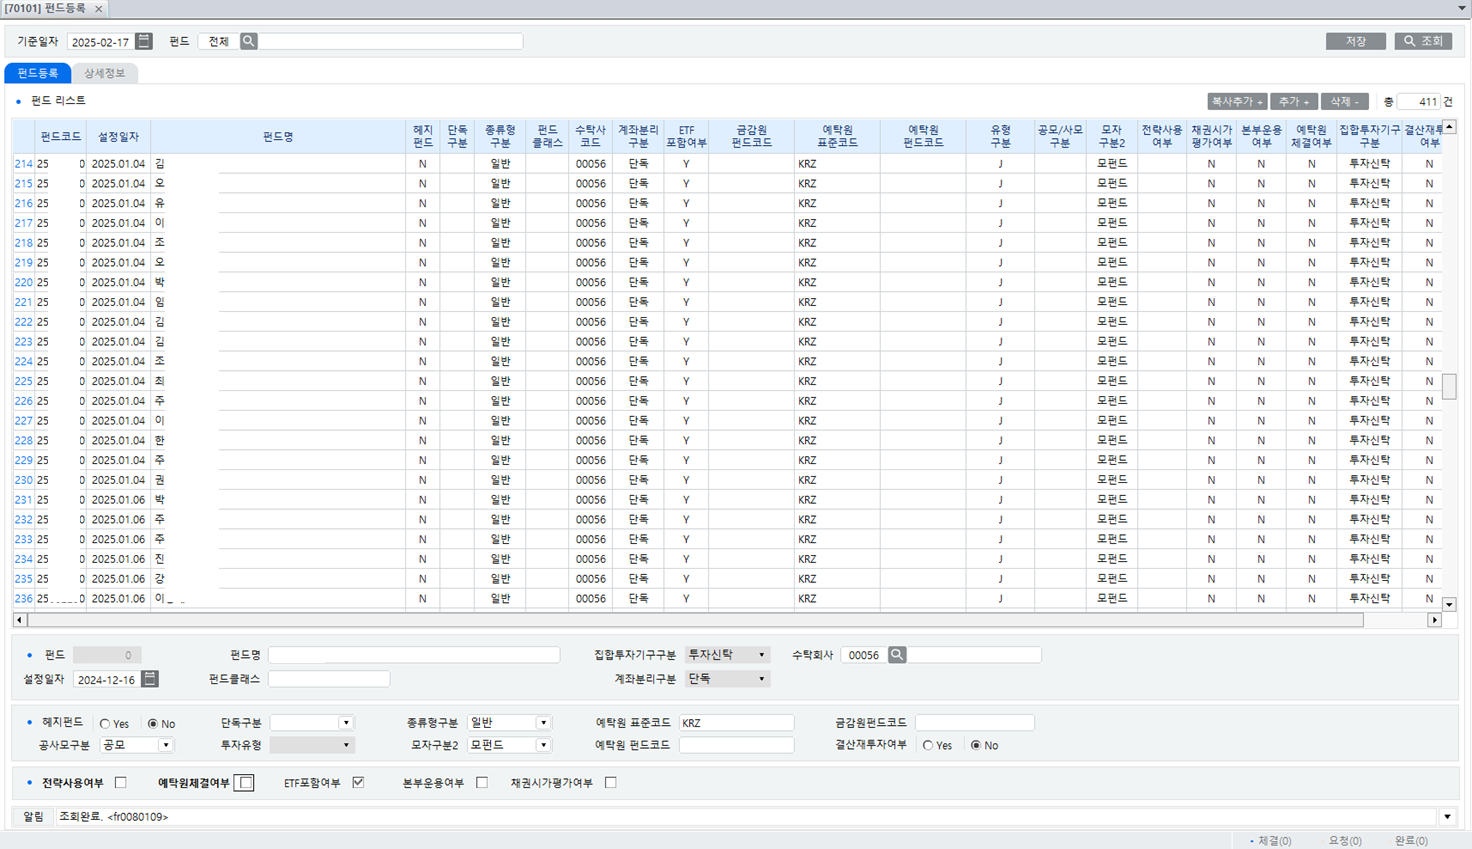Click the 펀드명 input field
Viewport: 1472px width, 849px height.
tap(414, 655)
